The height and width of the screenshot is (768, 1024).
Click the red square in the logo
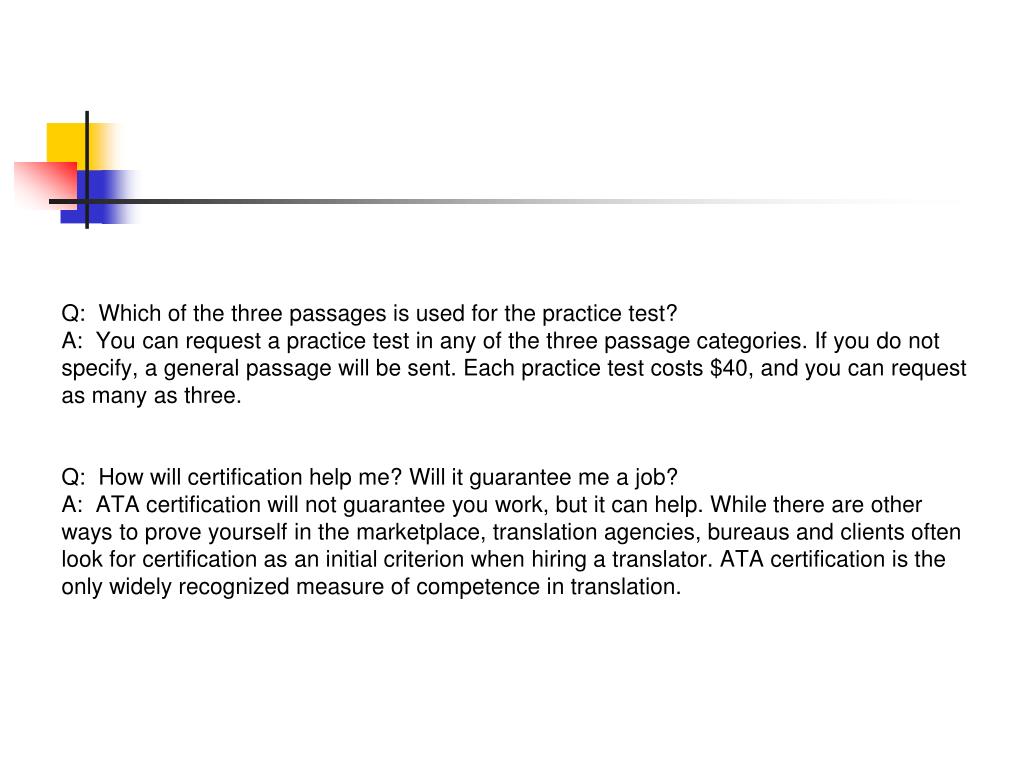click(46, 185)
